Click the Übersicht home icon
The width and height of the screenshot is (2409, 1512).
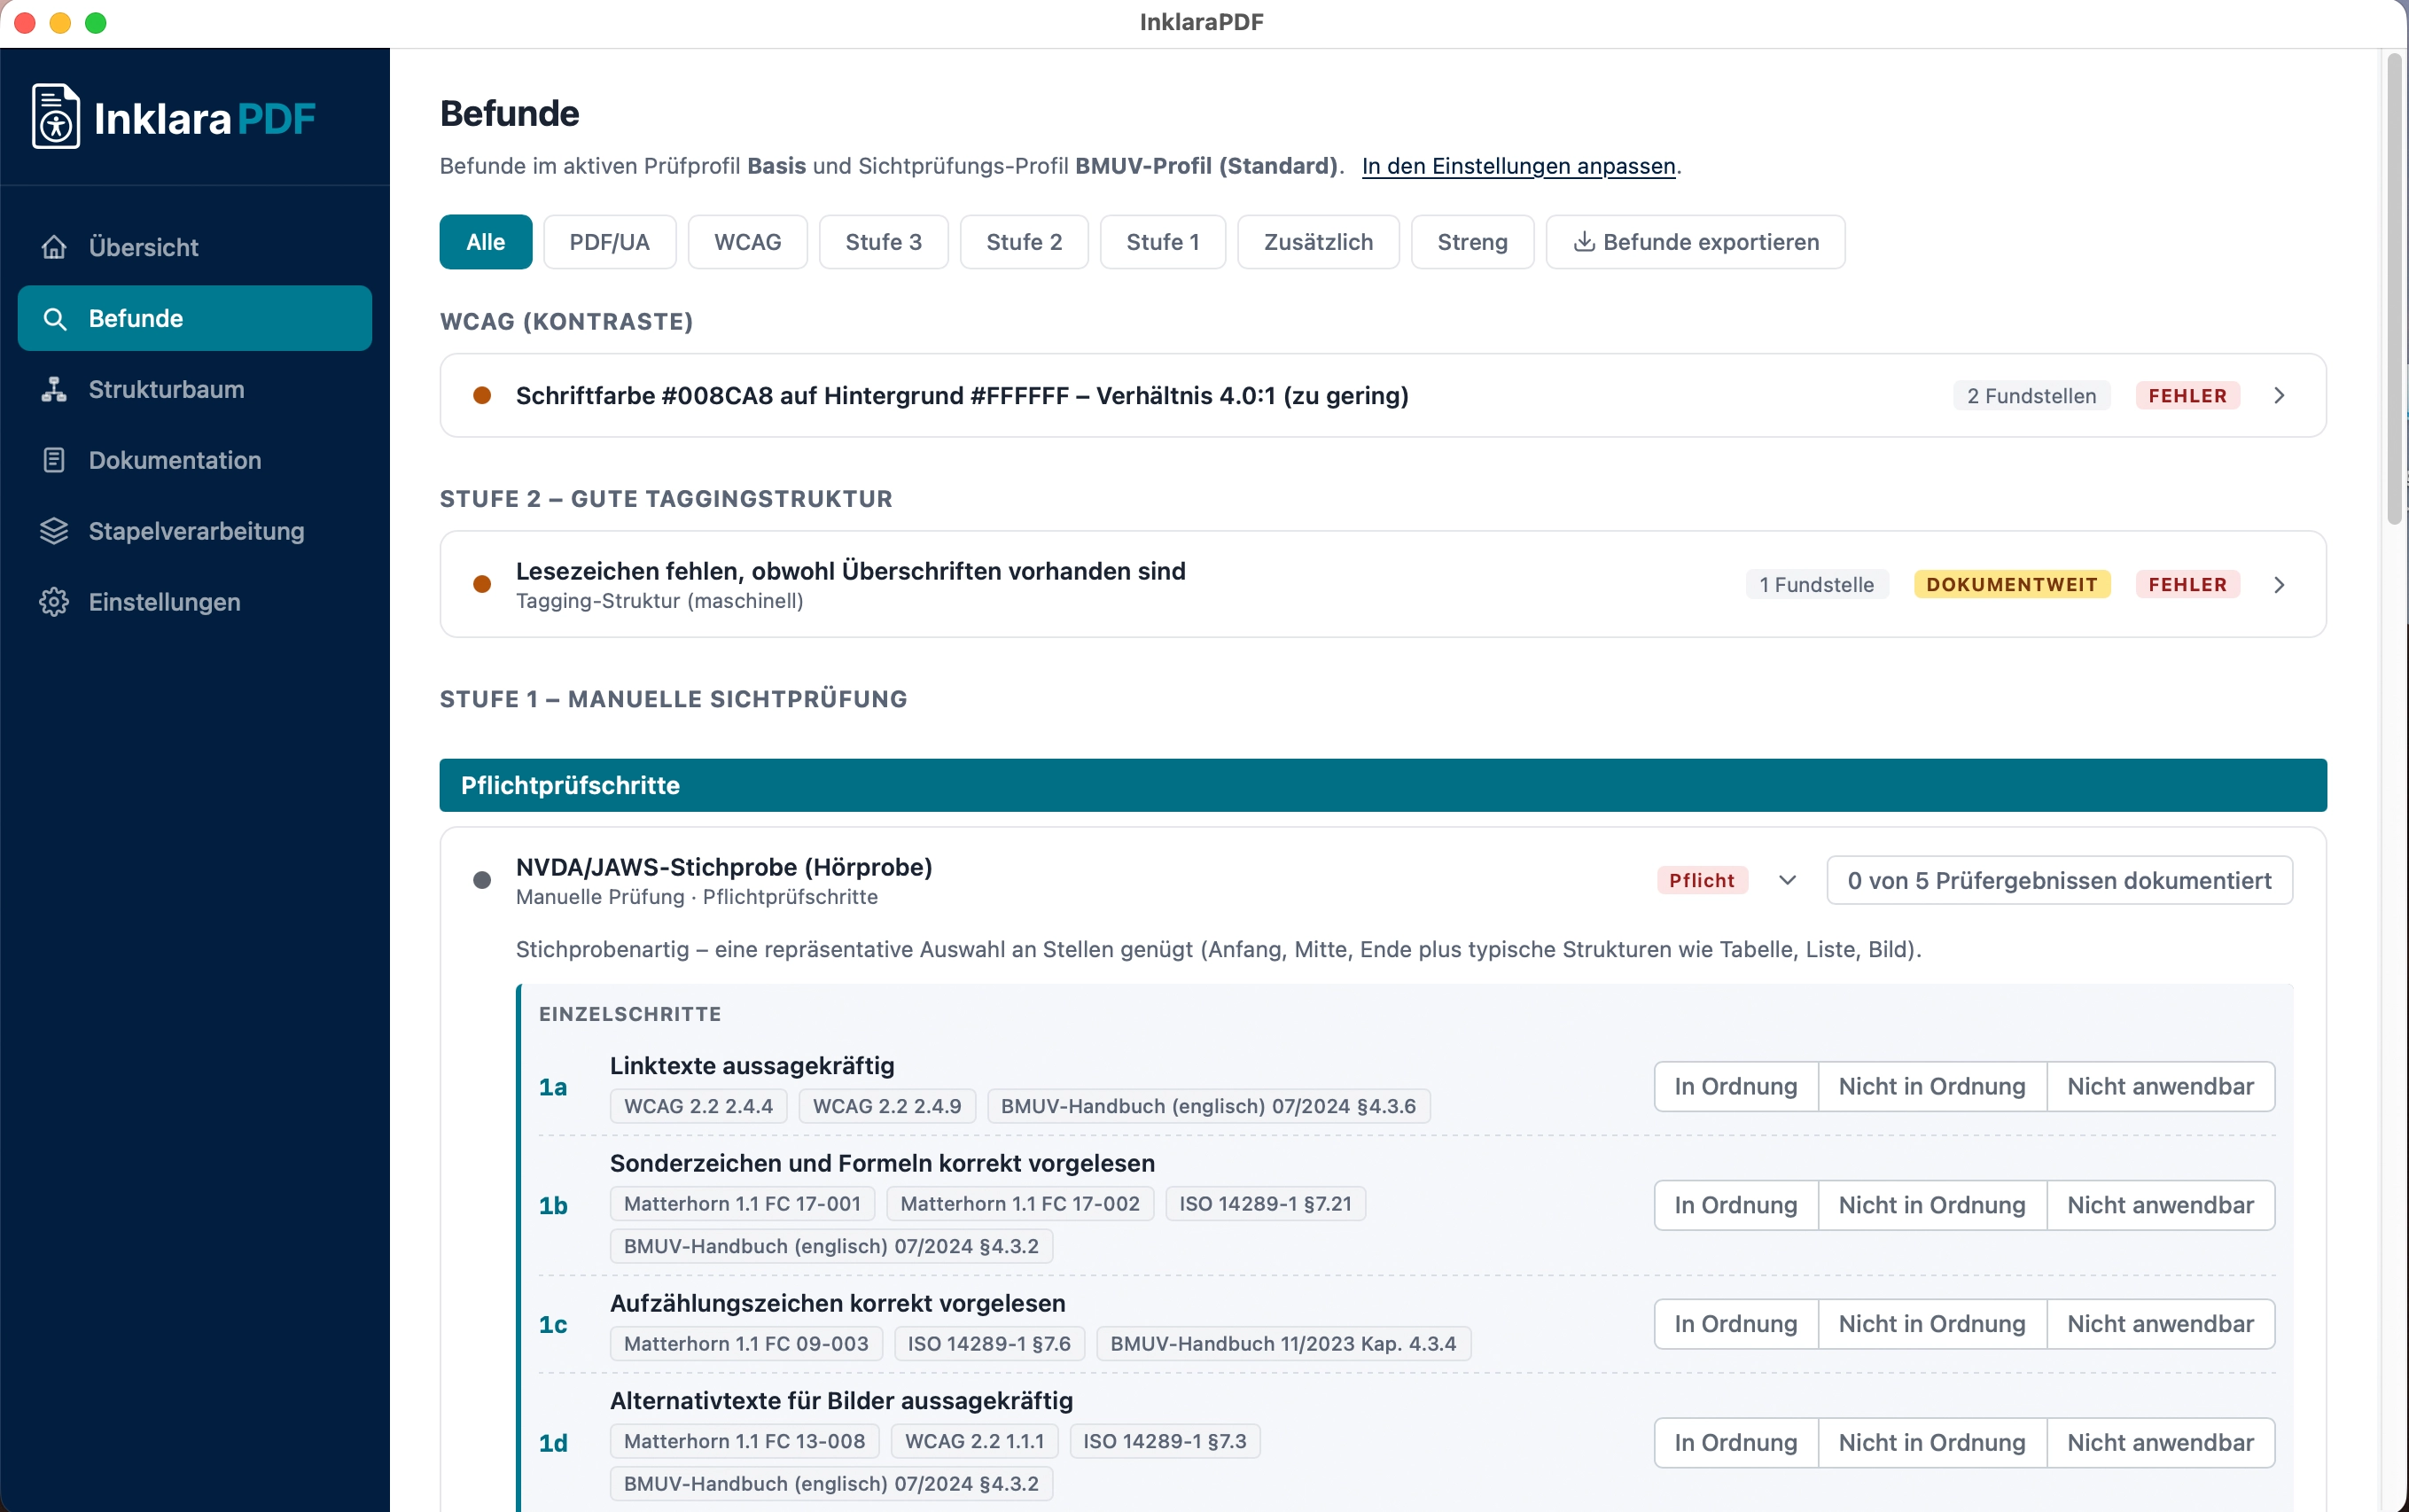click(x=54, y=247)
